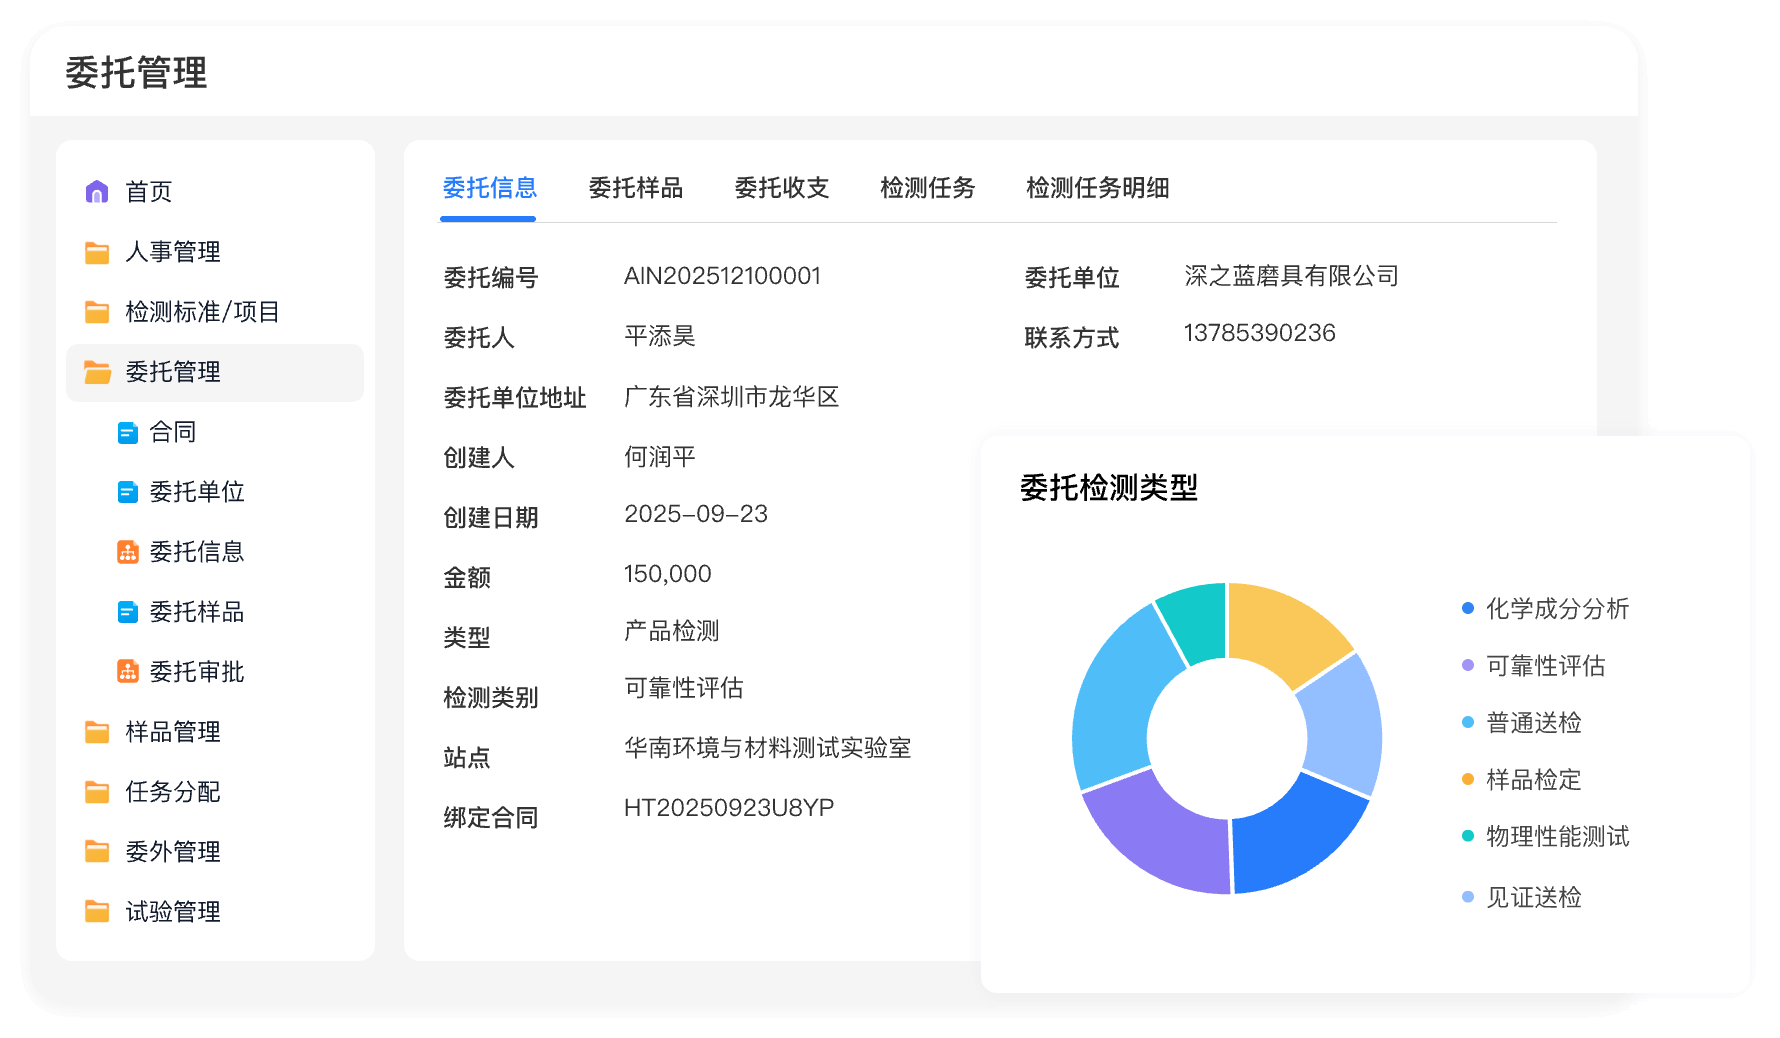1780x1038 pixels.
Task: Expand the 检测标准/项目 folder
Action: (x=201, y=312)
